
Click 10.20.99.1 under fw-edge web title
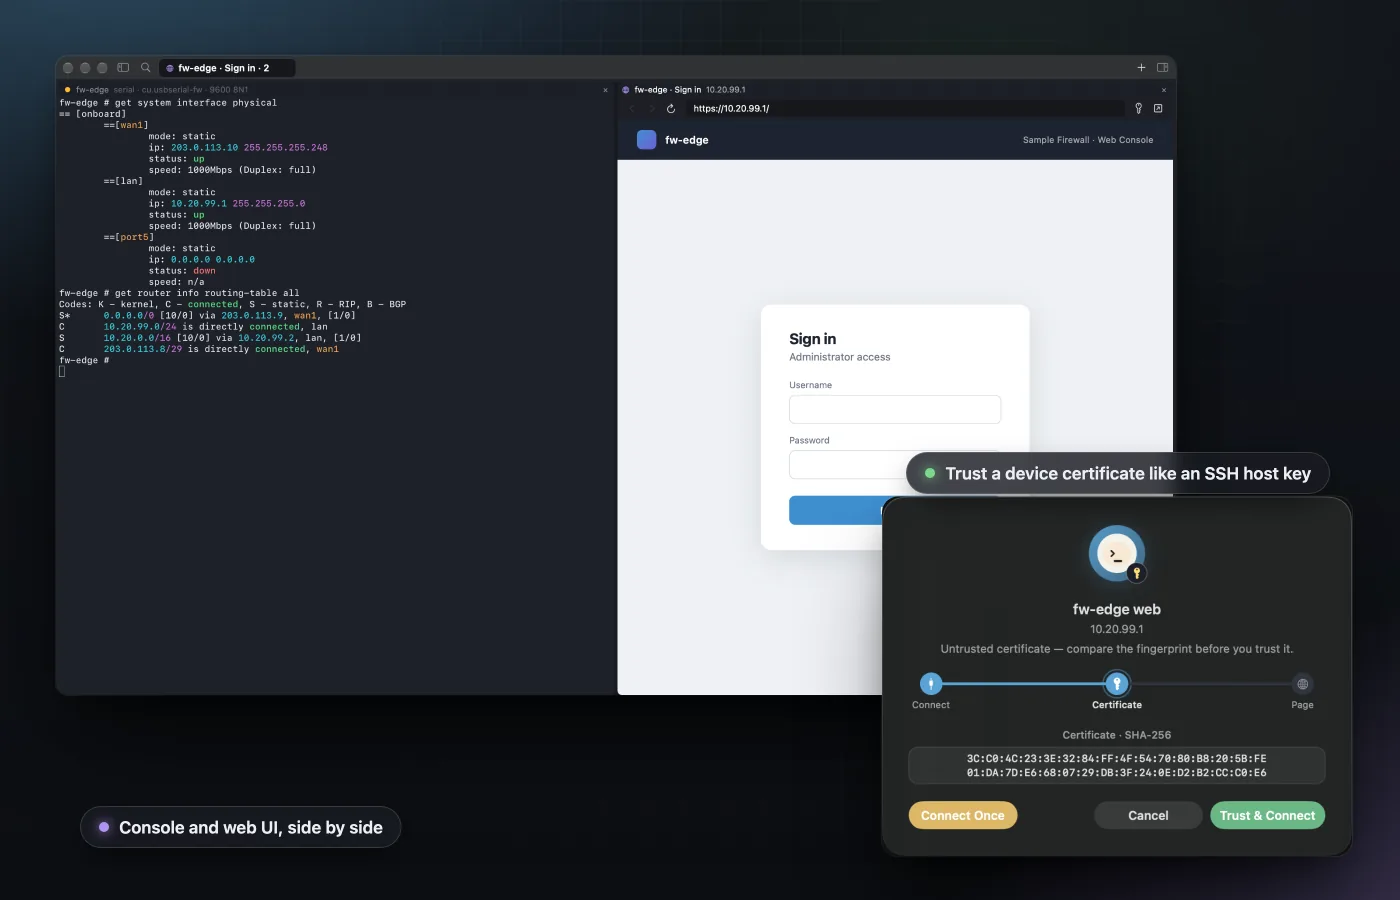[x=1116, y=629]
